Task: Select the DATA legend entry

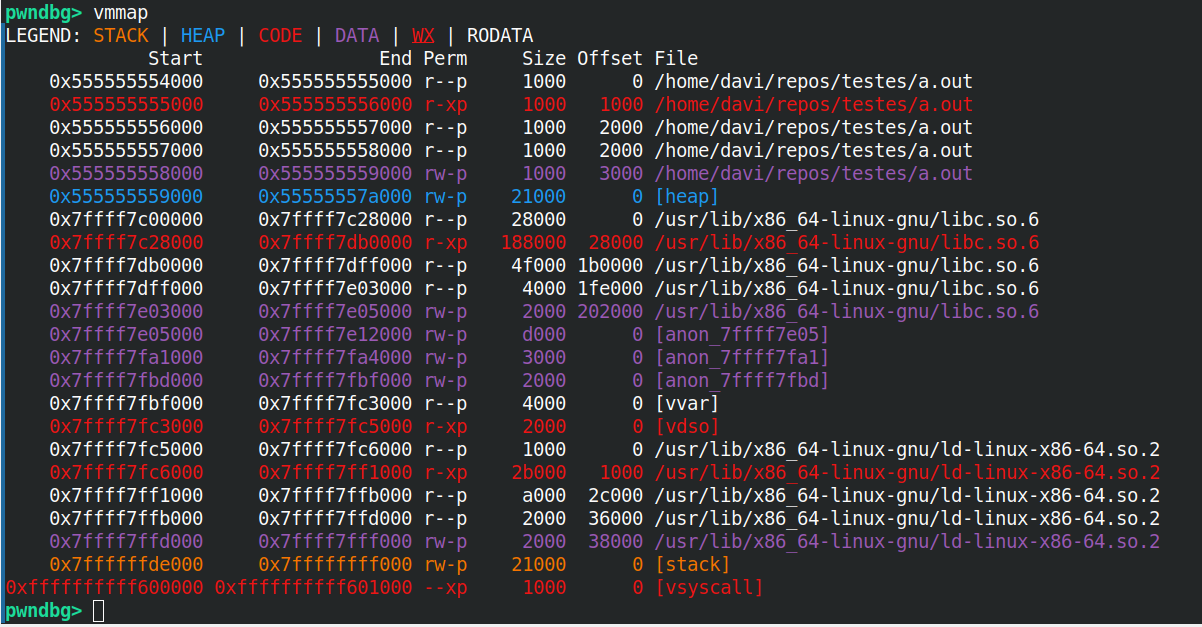Action: pyautogui.click(x=357, y=35)
